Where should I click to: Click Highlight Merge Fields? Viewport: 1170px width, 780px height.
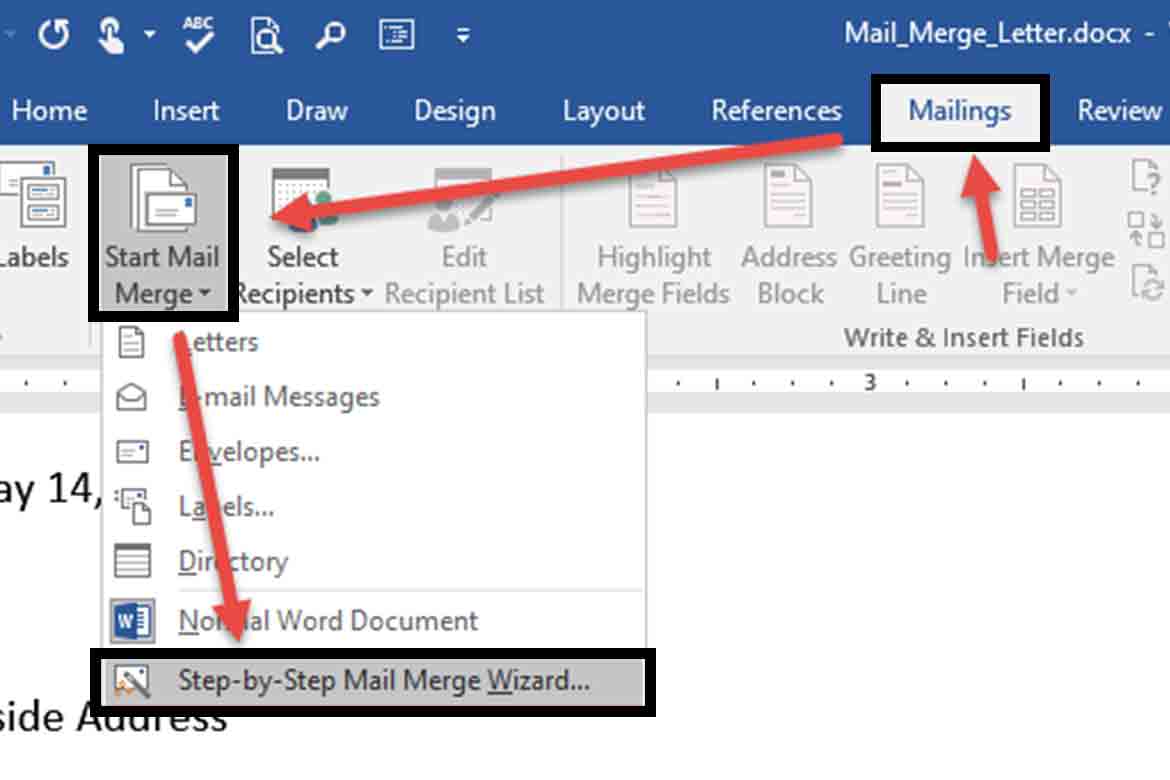tap(654, 236)
